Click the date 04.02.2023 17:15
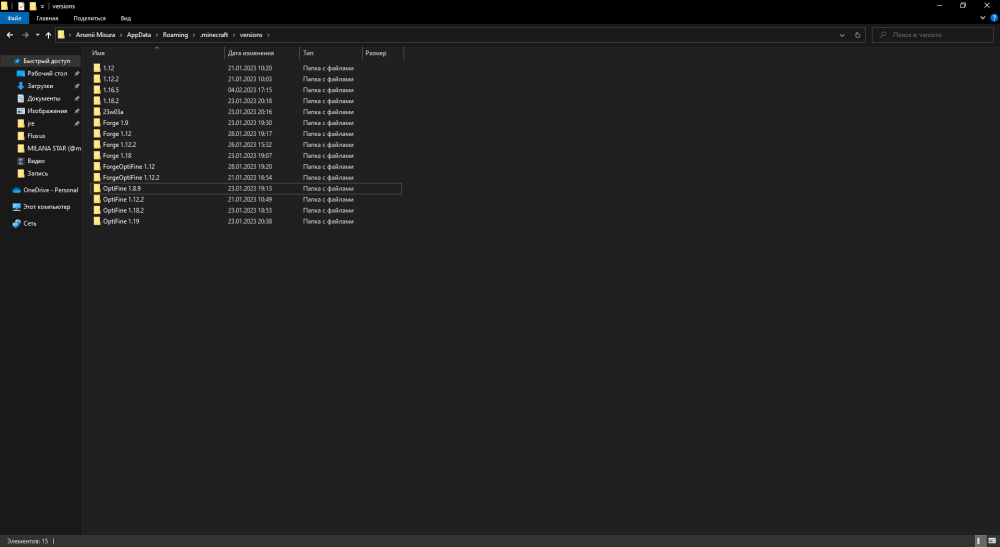The width and height of the screenshot is (1000, 547). (x=250, y=90)
